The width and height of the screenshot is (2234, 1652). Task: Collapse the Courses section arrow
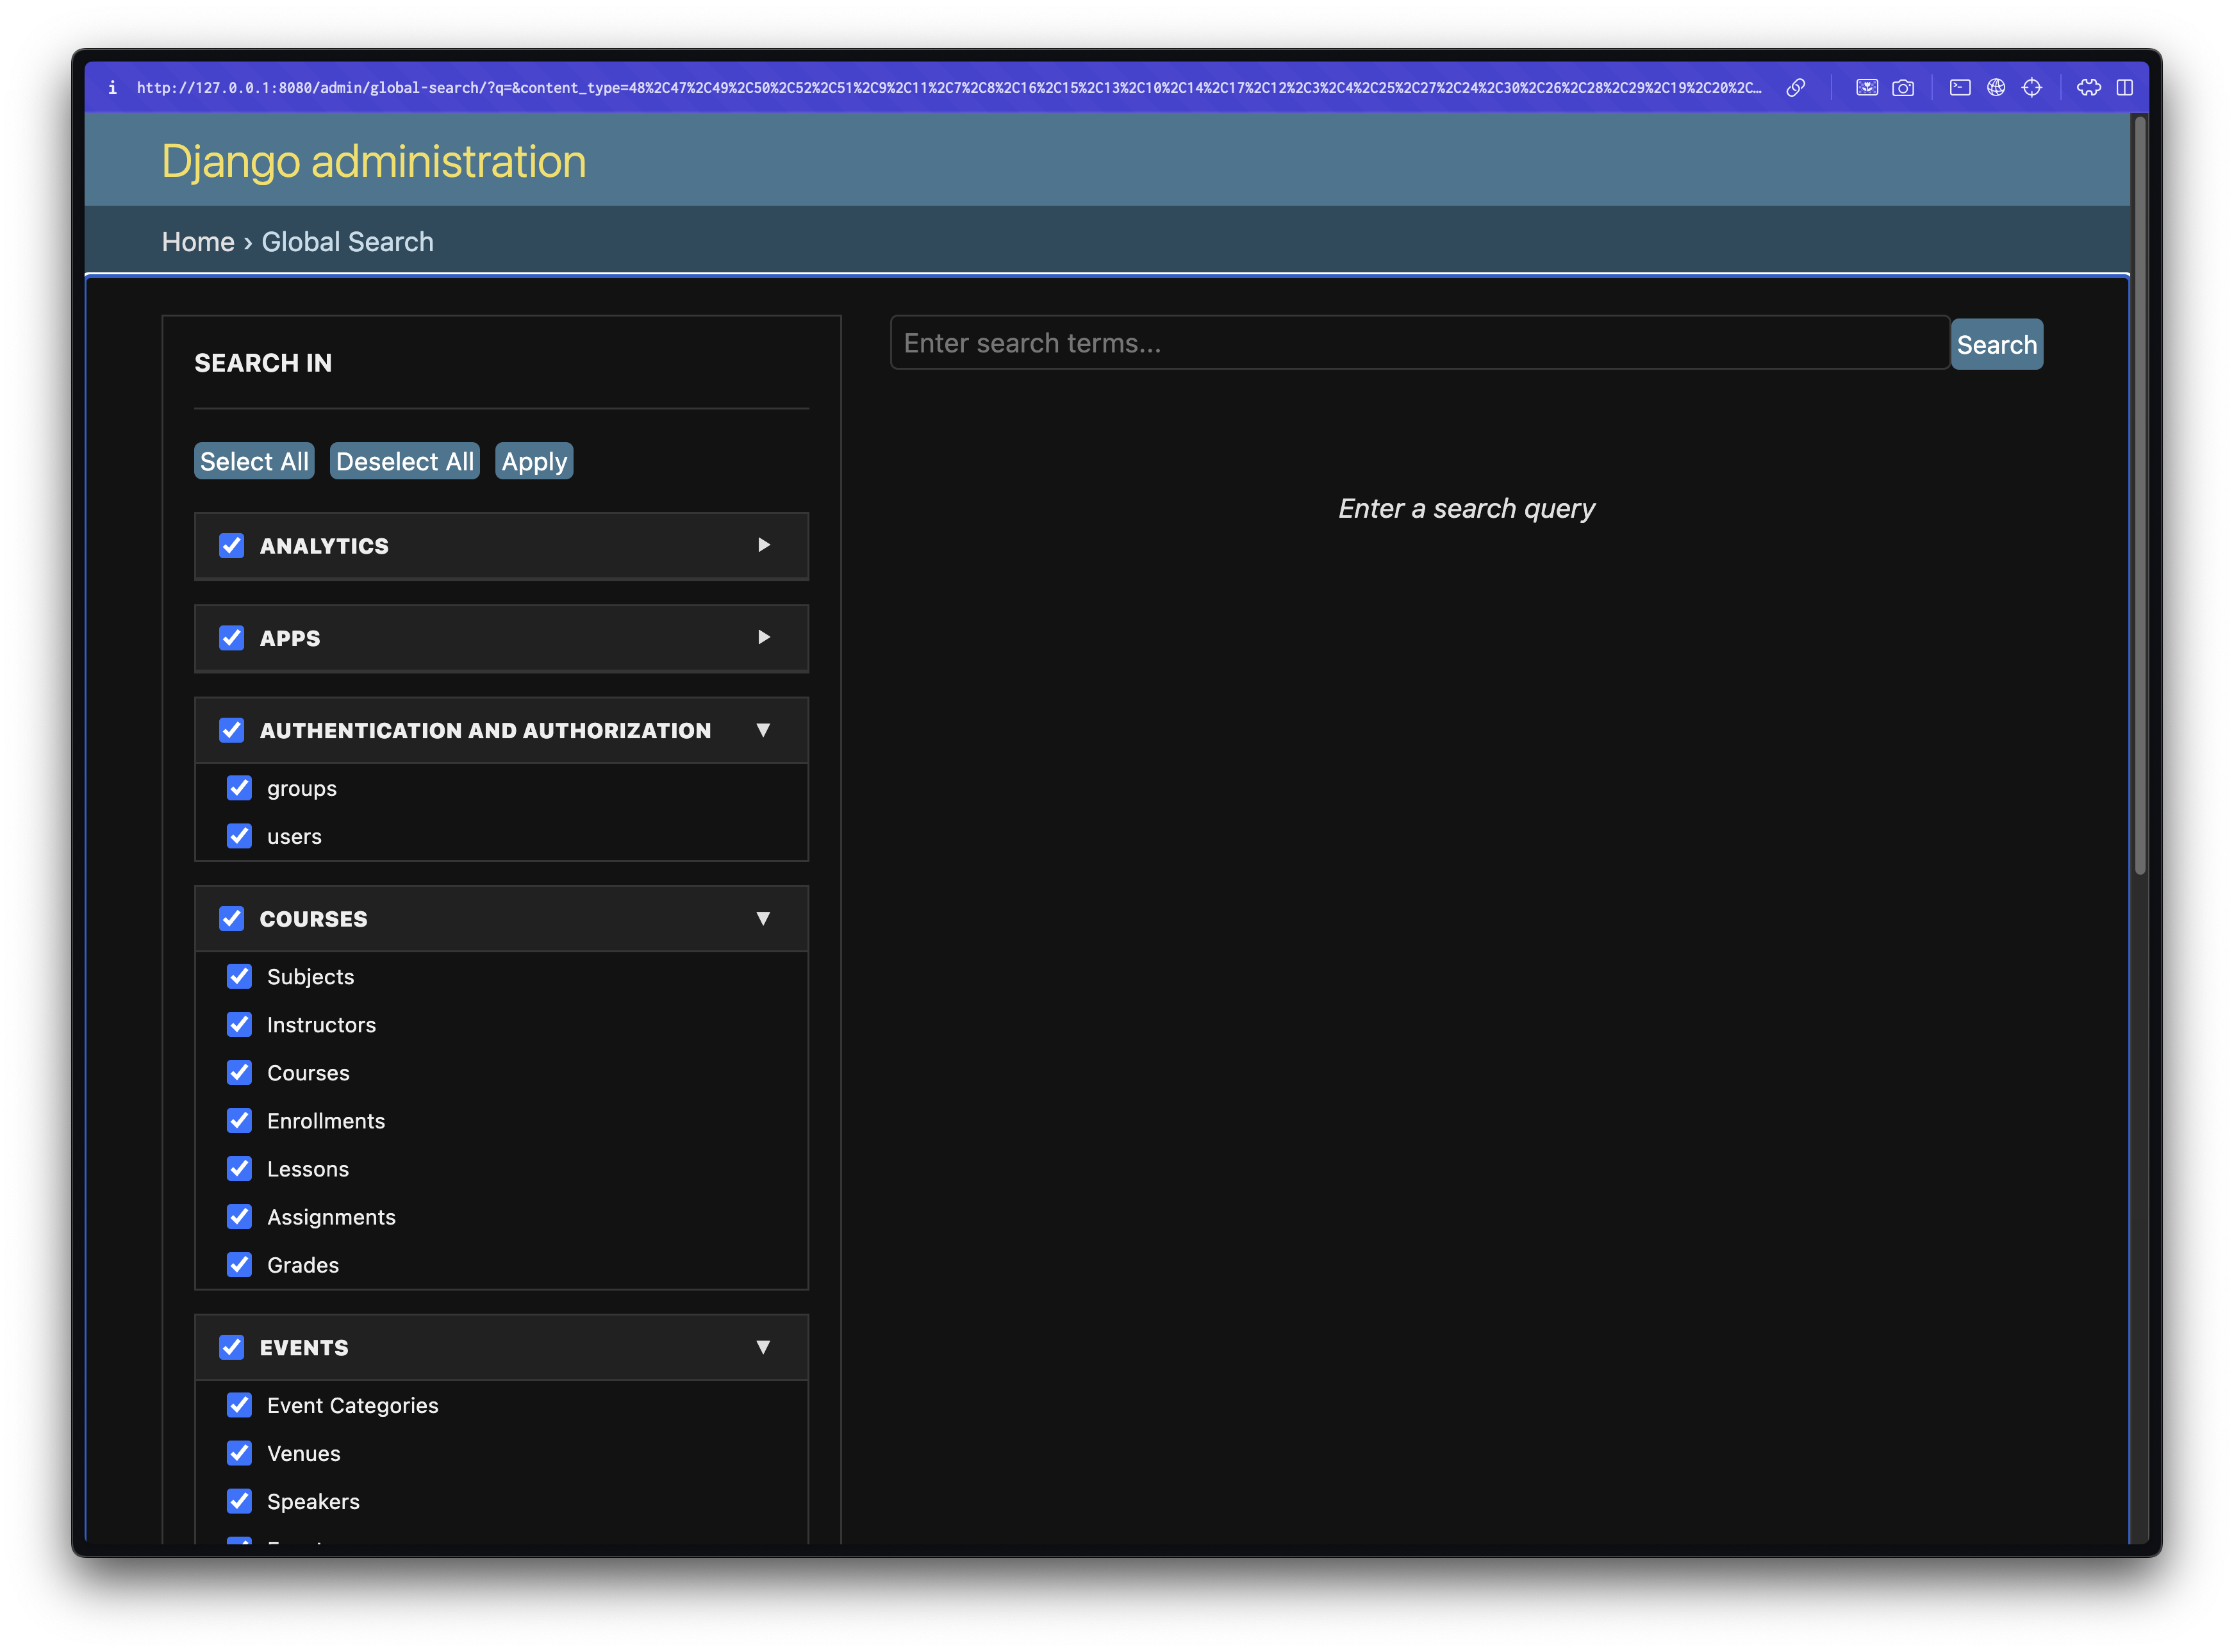tap(764, 918)
